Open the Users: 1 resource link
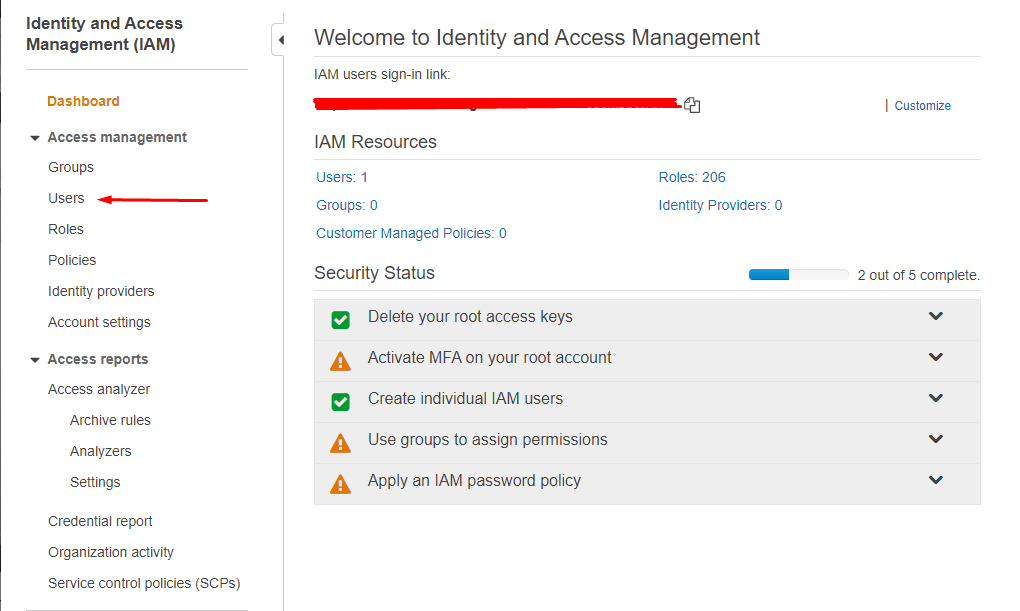This screenshot has width=1020, height=611. [x=341, y=175]
